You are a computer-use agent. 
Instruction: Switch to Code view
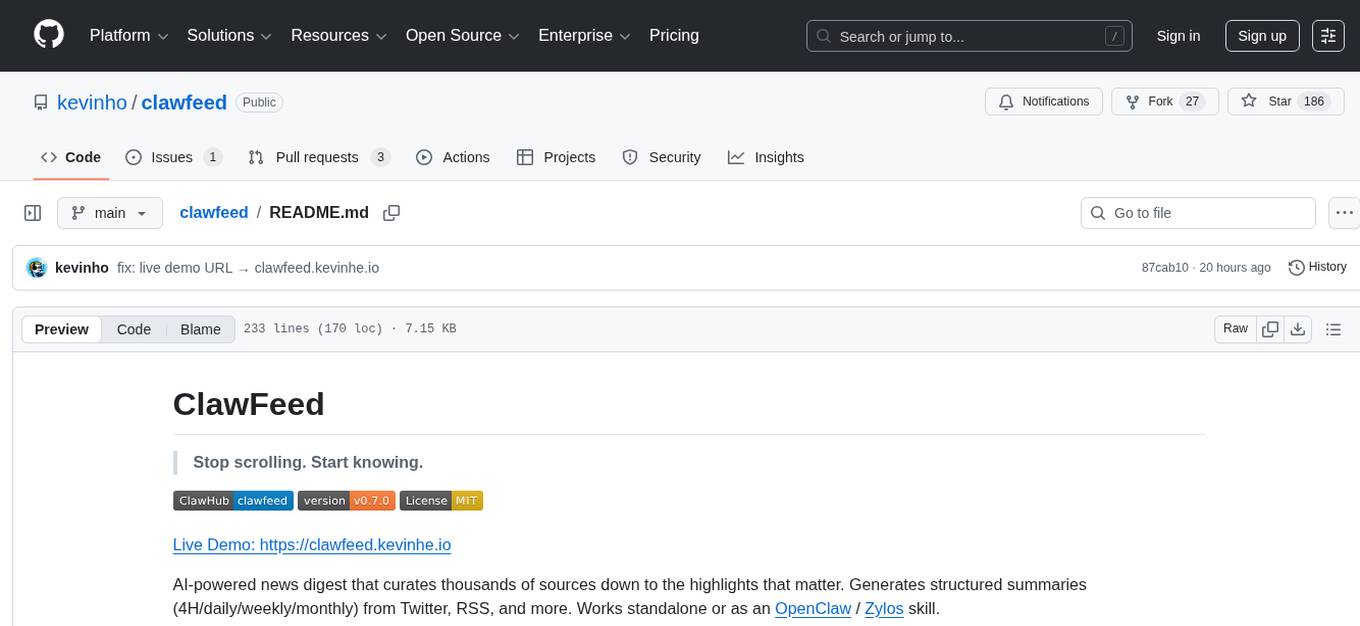134,329
